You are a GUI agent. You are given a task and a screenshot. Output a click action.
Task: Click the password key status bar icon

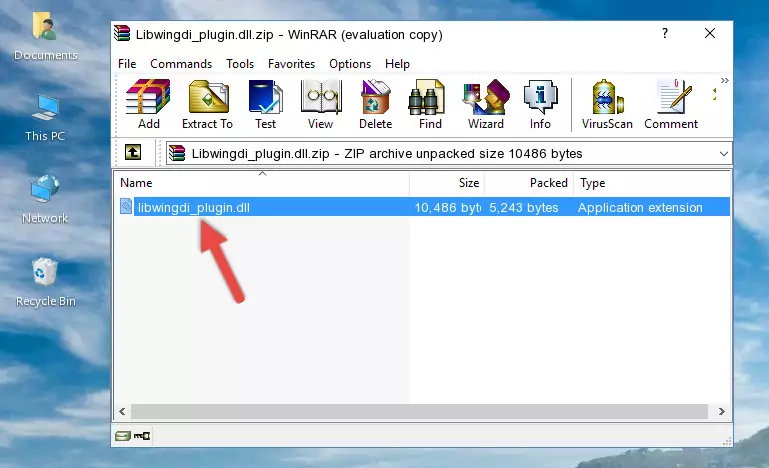point(142,435)
